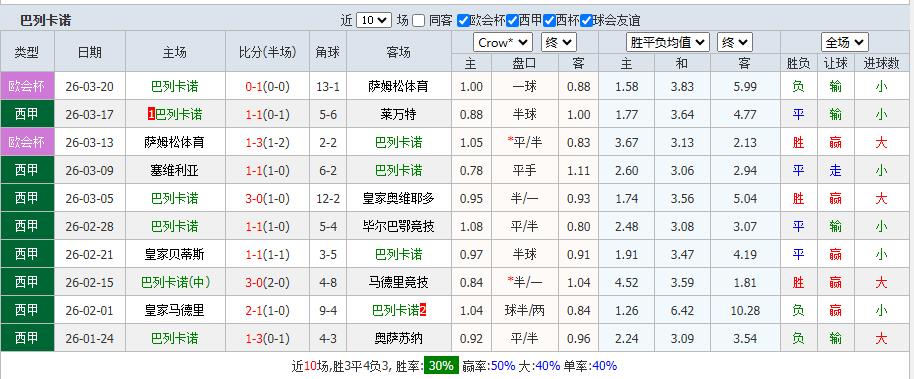
Task: Open away team 马德里竞技
Action: coord(399,283)
